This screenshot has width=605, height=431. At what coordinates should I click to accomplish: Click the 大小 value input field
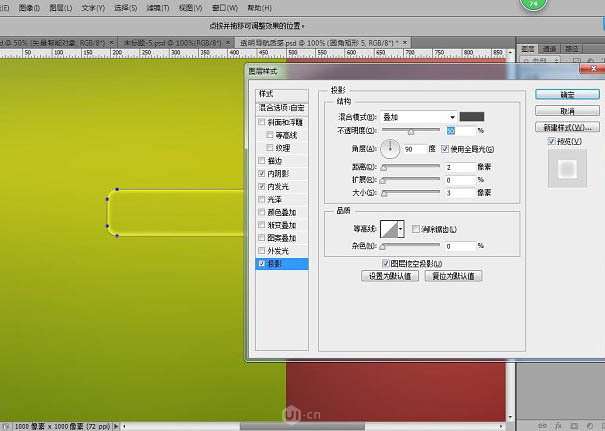click(460, 193)
